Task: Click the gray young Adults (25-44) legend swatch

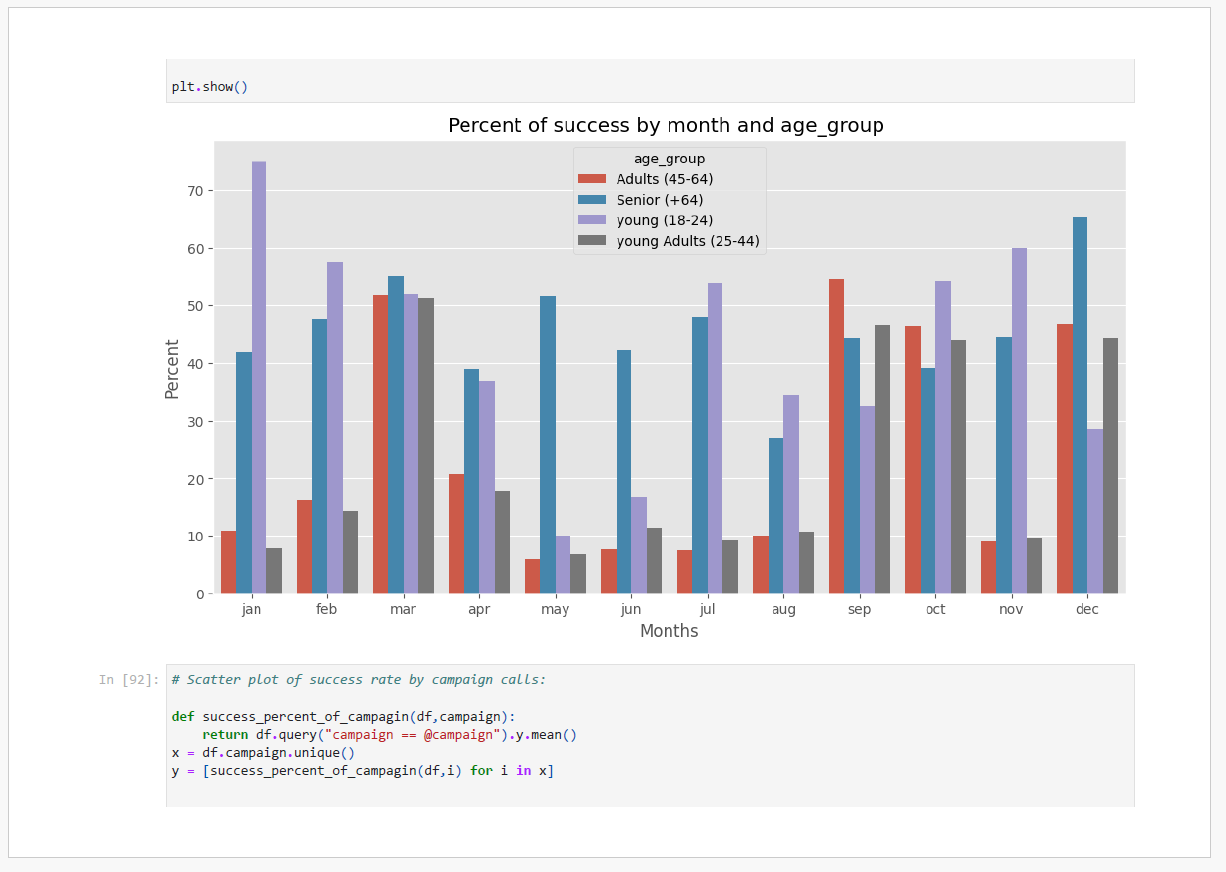Action: point(592,241)
